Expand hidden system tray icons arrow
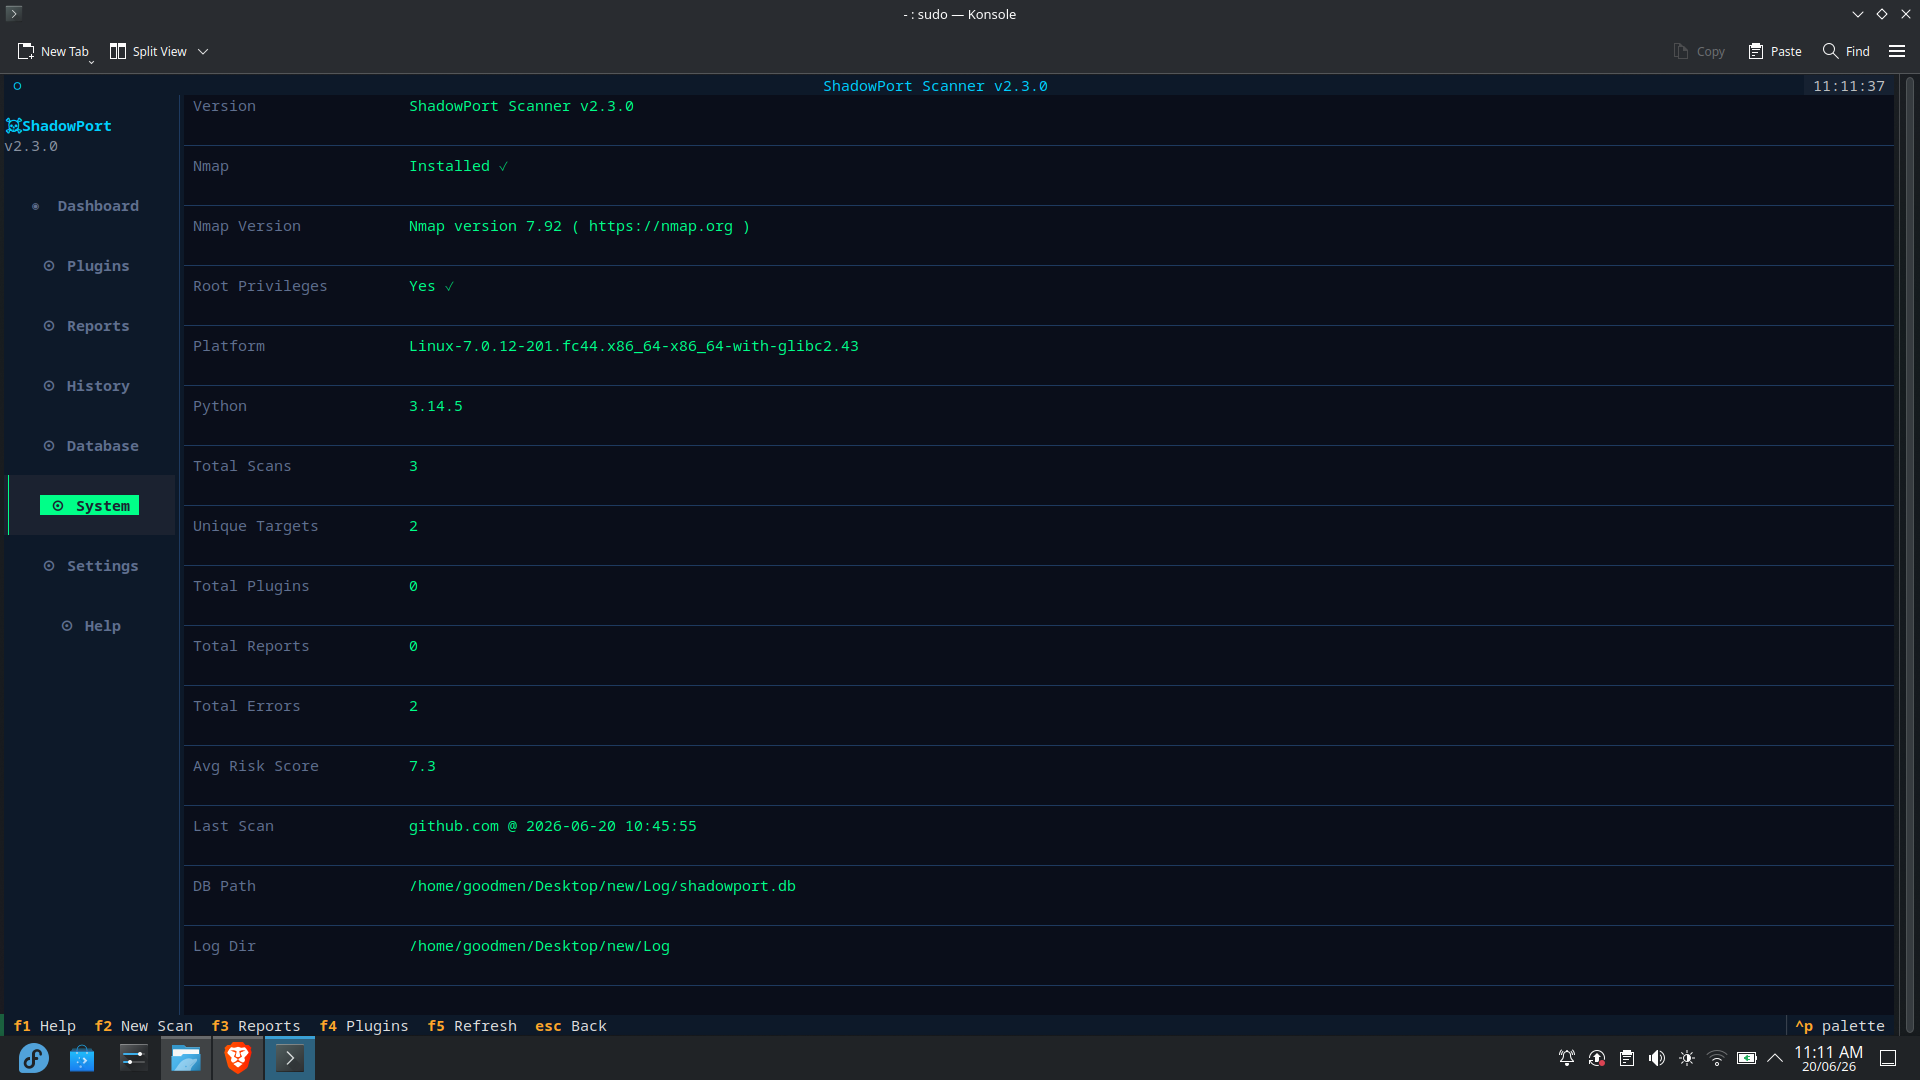The height and width of the screenshot is (1080, 1920). click(x=1775, y=1058)
